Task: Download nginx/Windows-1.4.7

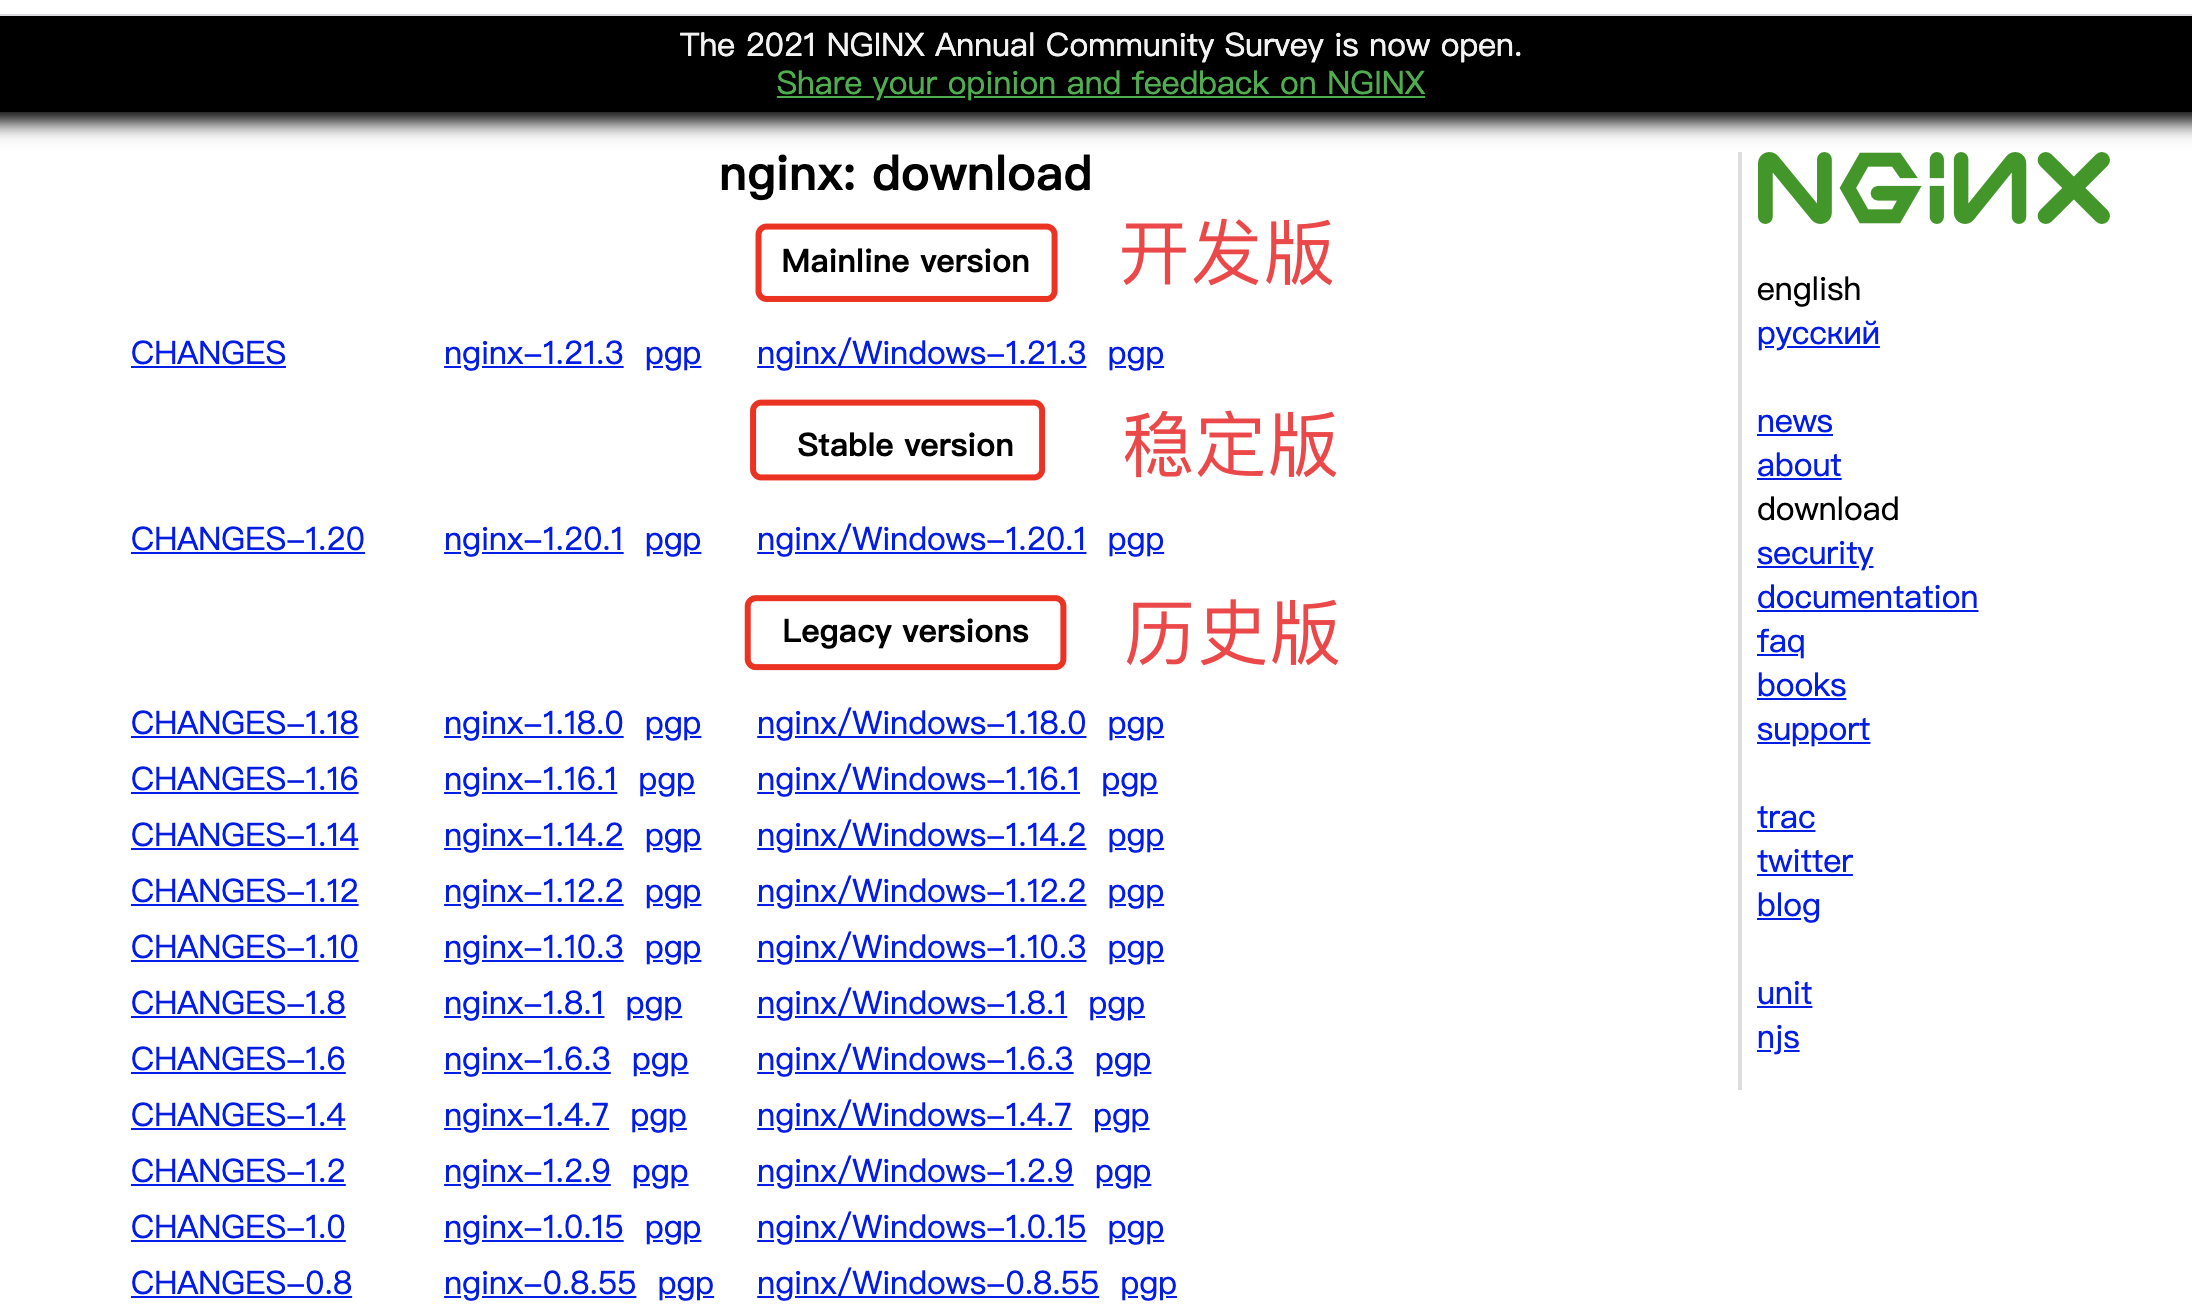Action: 914,1115
